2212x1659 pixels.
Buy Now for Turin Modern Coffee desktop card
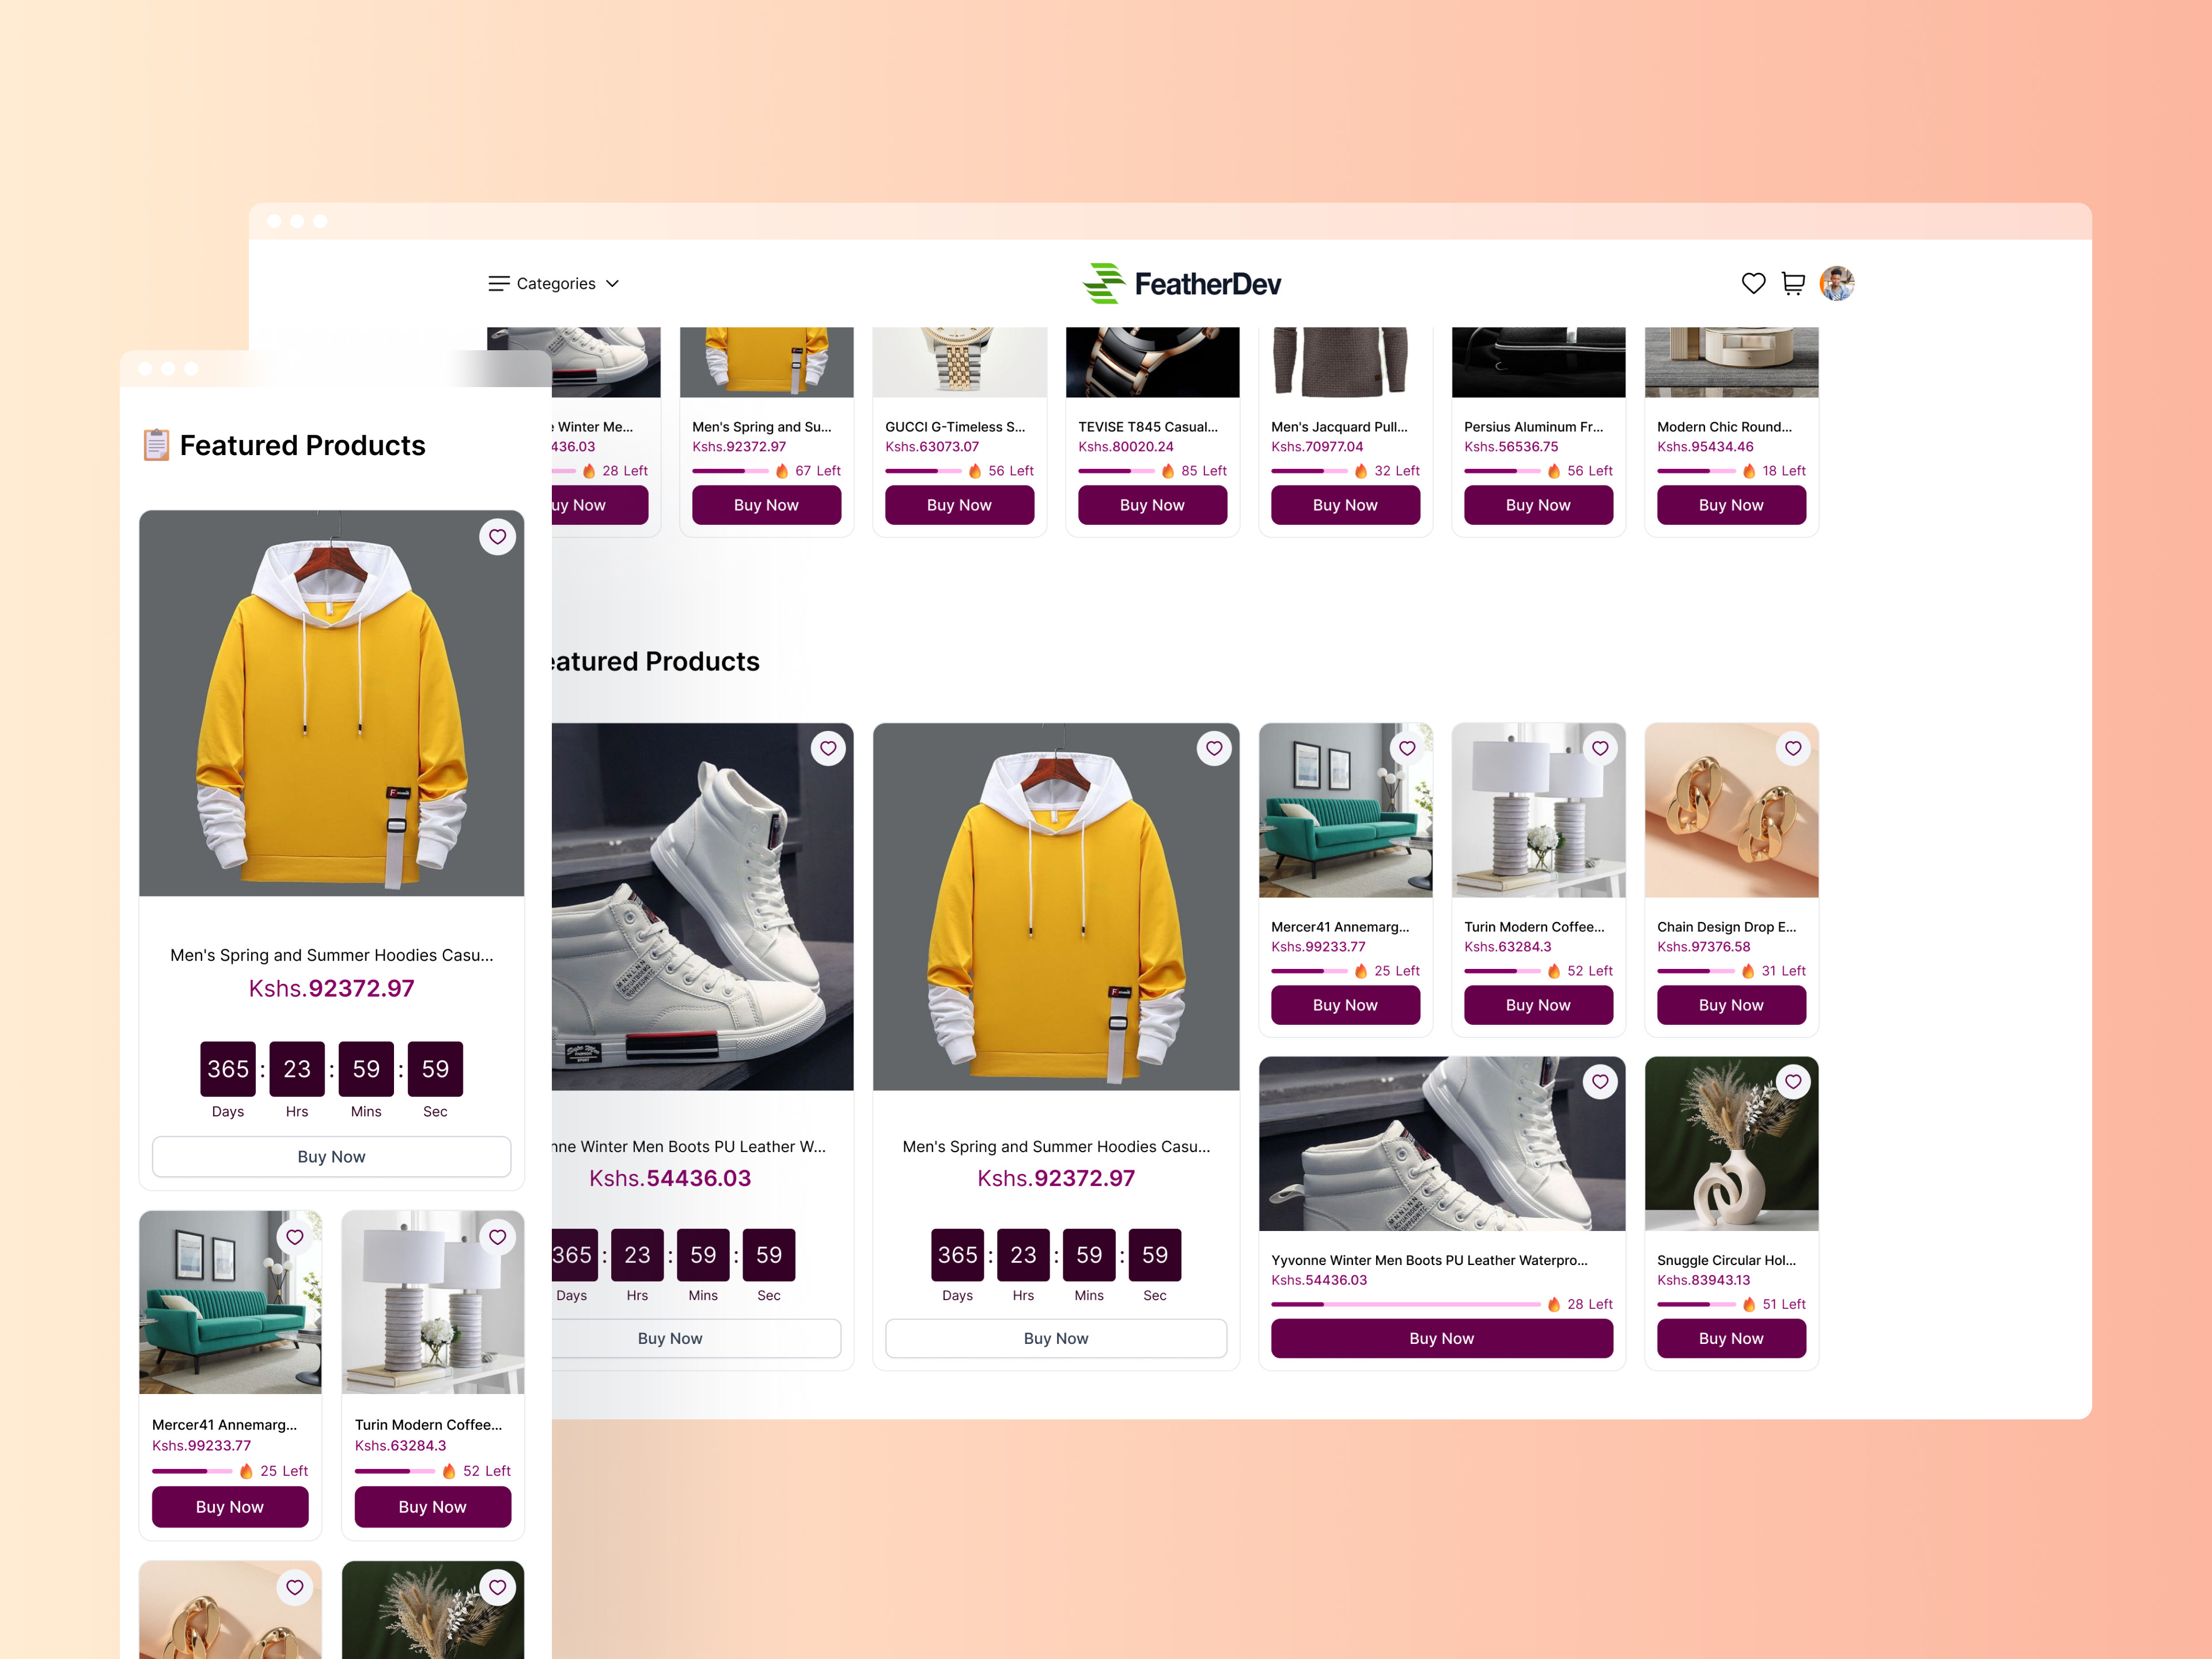click(1538, 1005)
